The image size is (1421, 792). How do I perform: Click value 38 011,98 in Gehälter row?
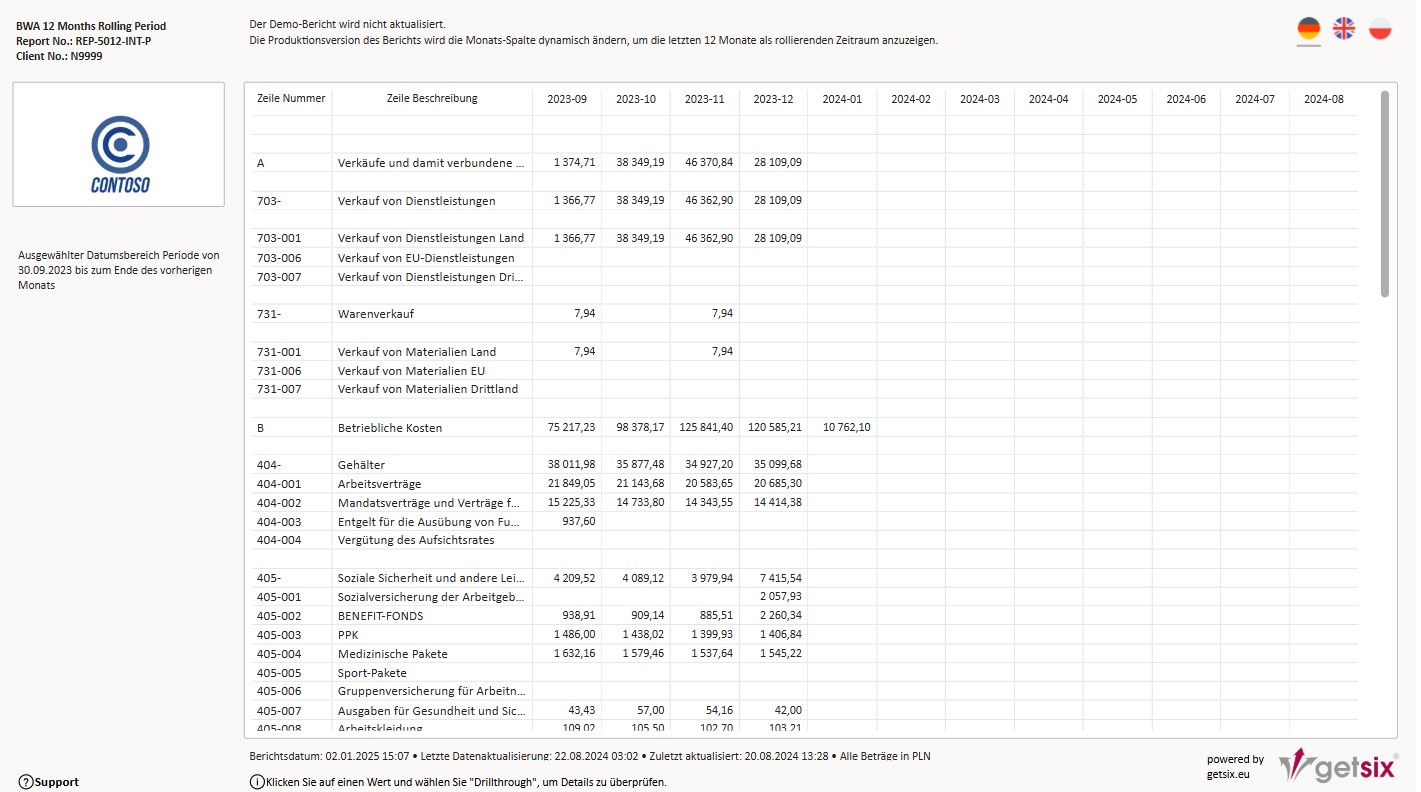[x=572, y=464]
